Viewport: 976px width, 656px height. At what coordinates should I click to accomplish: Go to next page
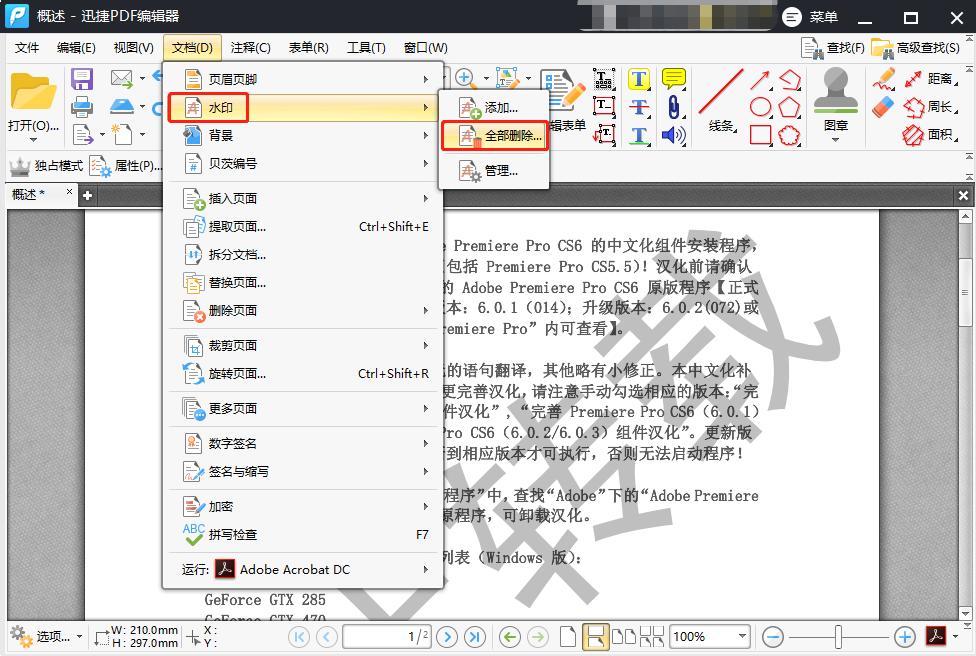[447, 637]
